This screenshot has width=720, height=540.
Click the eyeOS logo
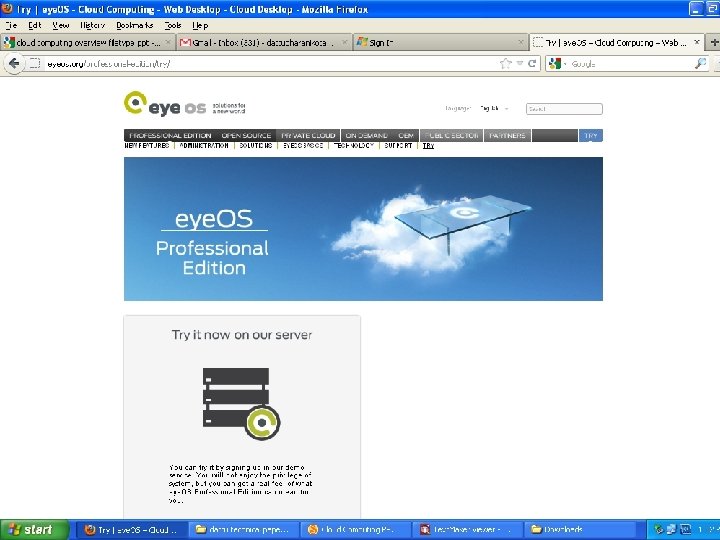pyautogui.click(x=184, y=104)
